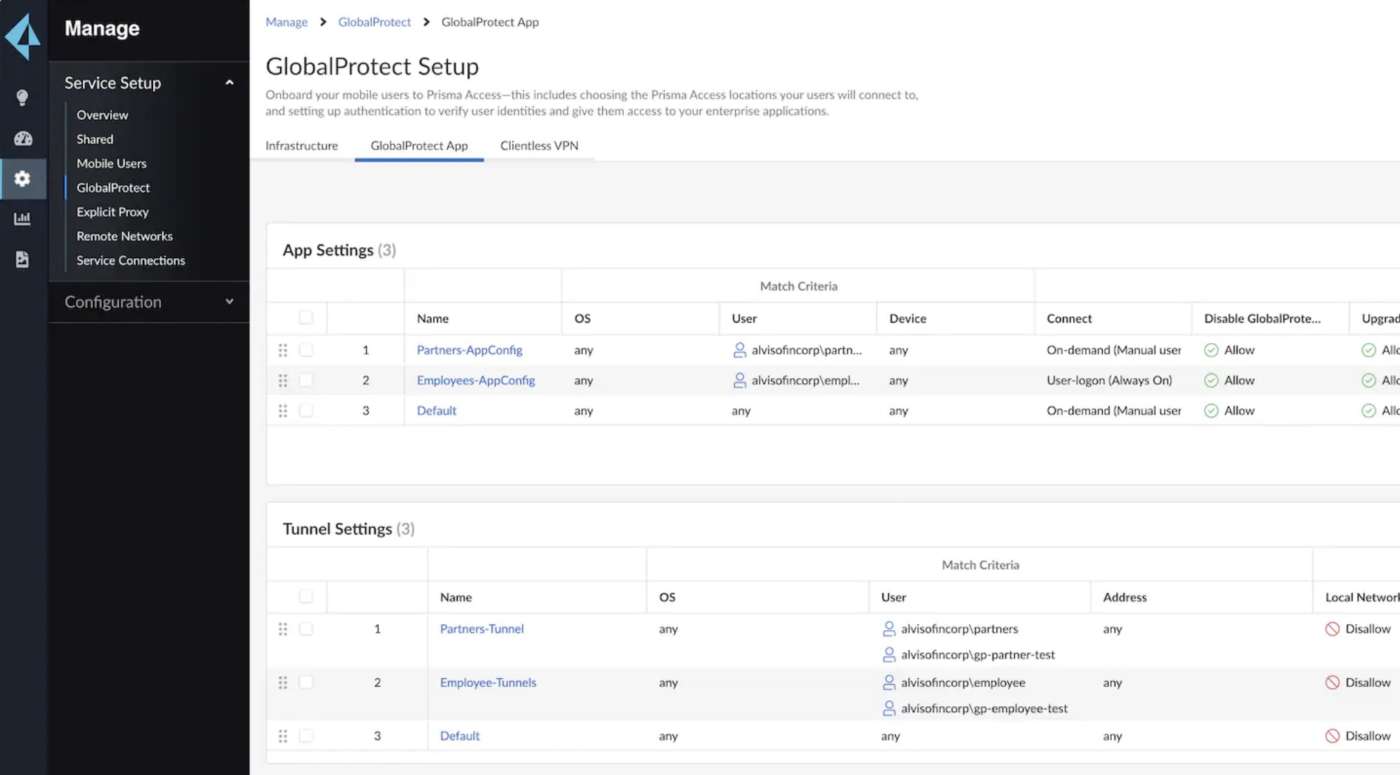Screen dimensions: 1400x775
Task: Switch to the Clientless VPN tab
Action: 539,146
